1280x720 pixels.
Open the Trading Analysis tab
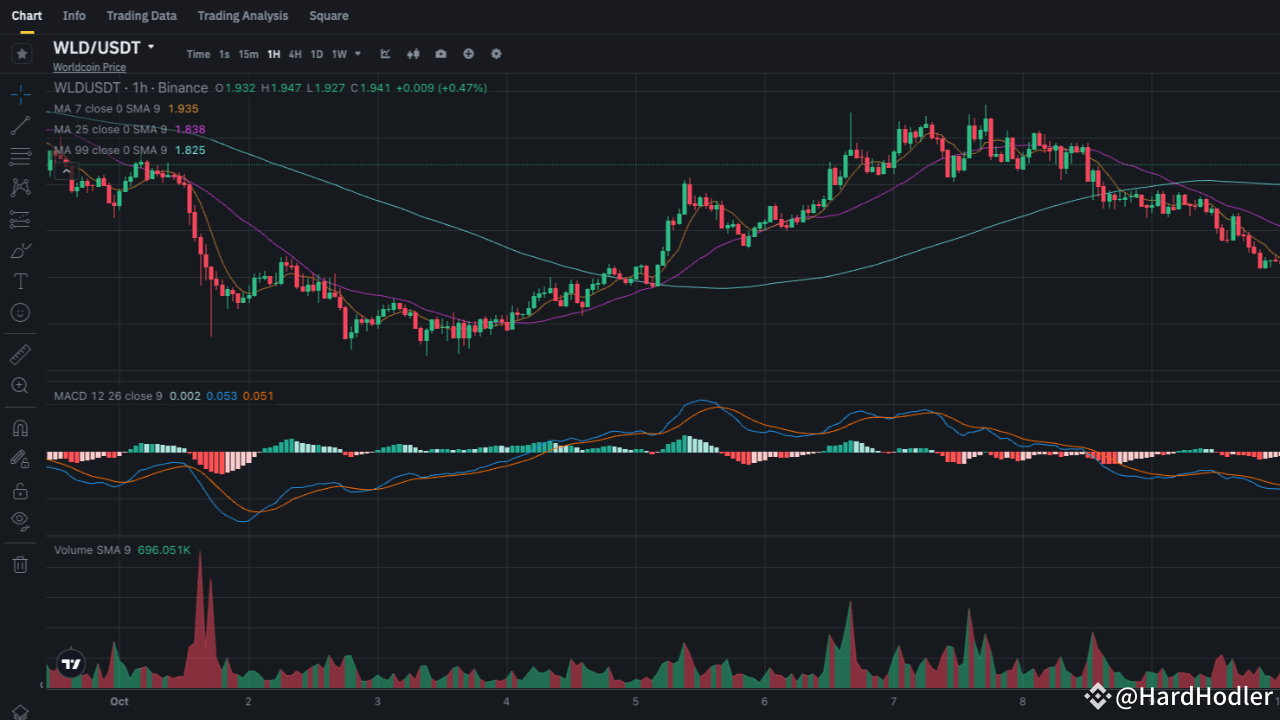(243, 16)
